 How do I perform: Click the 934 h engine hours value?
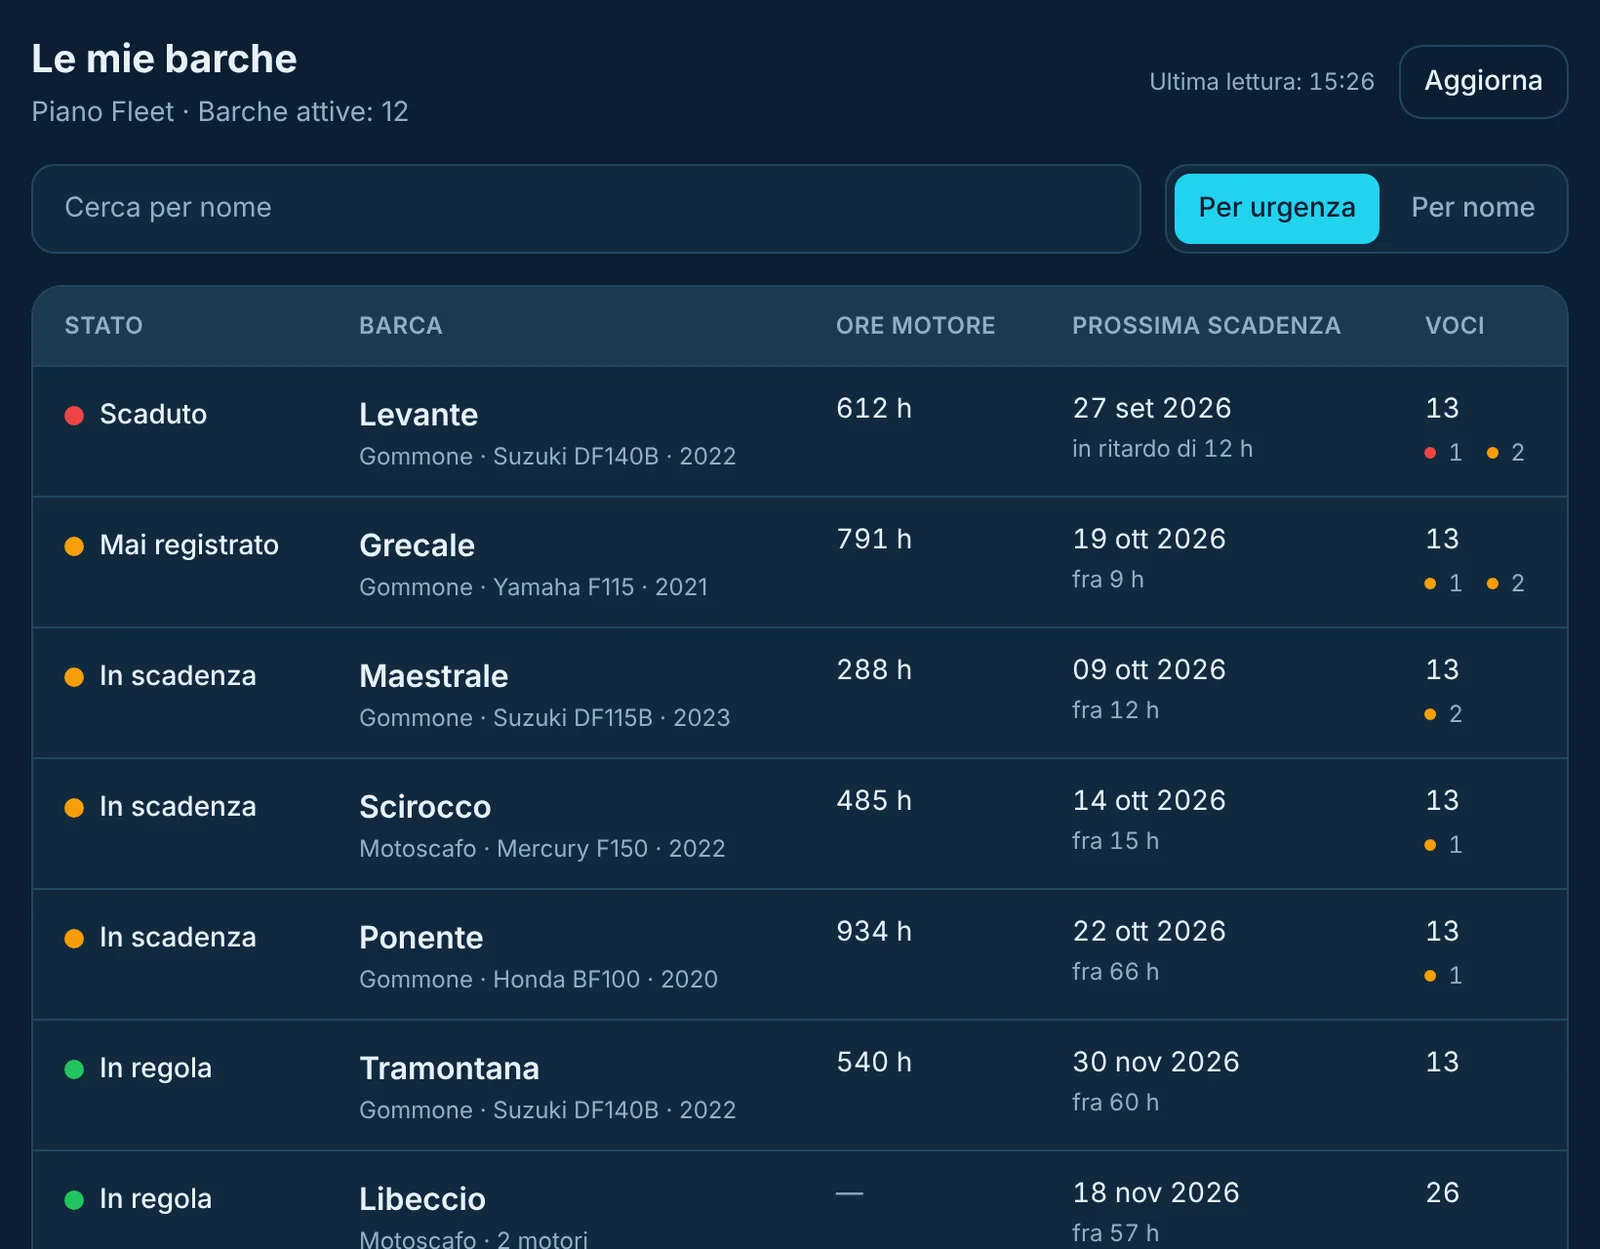[x=874, y=931]
